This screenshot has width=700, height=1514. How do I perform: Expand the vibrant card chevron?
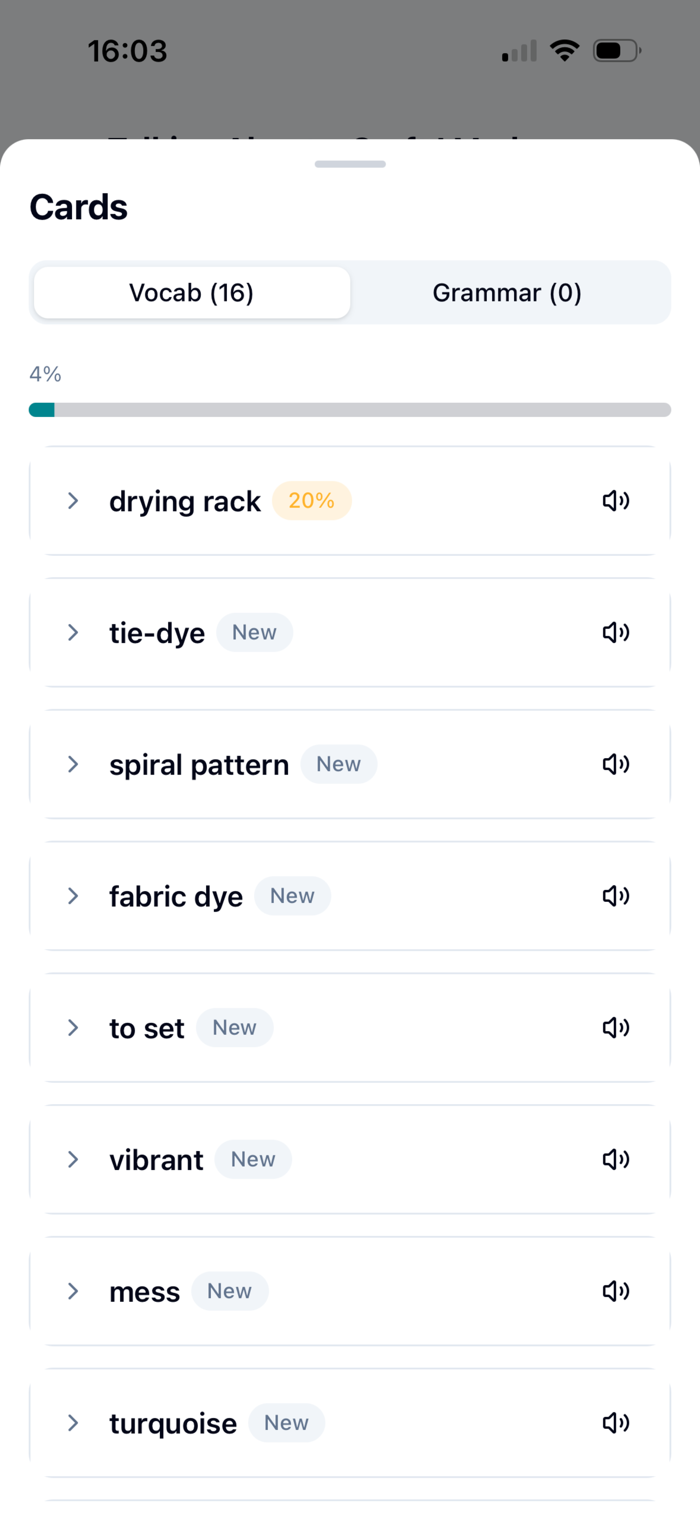73,1159
